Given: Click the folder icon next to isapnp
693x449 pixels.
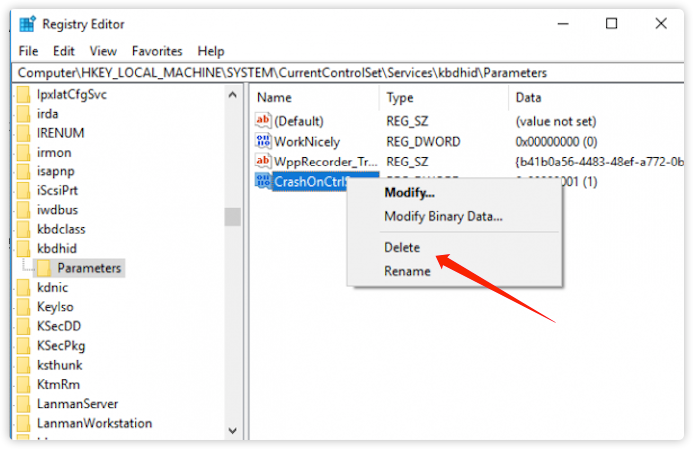Looking at the screenshot, I should tap(23, 171).
